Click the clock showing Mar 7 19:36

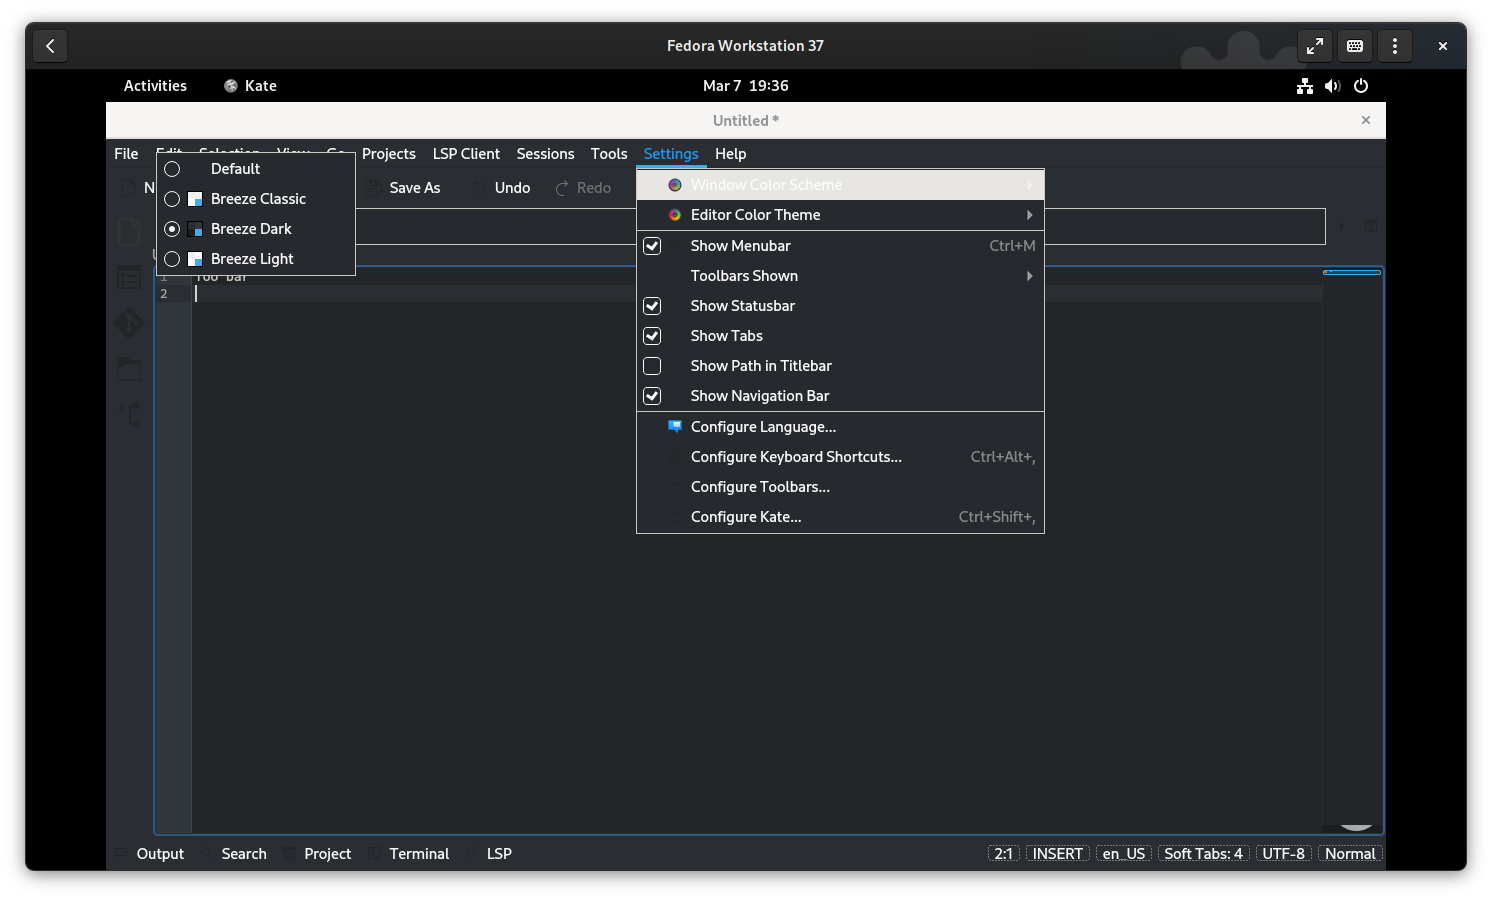coord(745,86)
